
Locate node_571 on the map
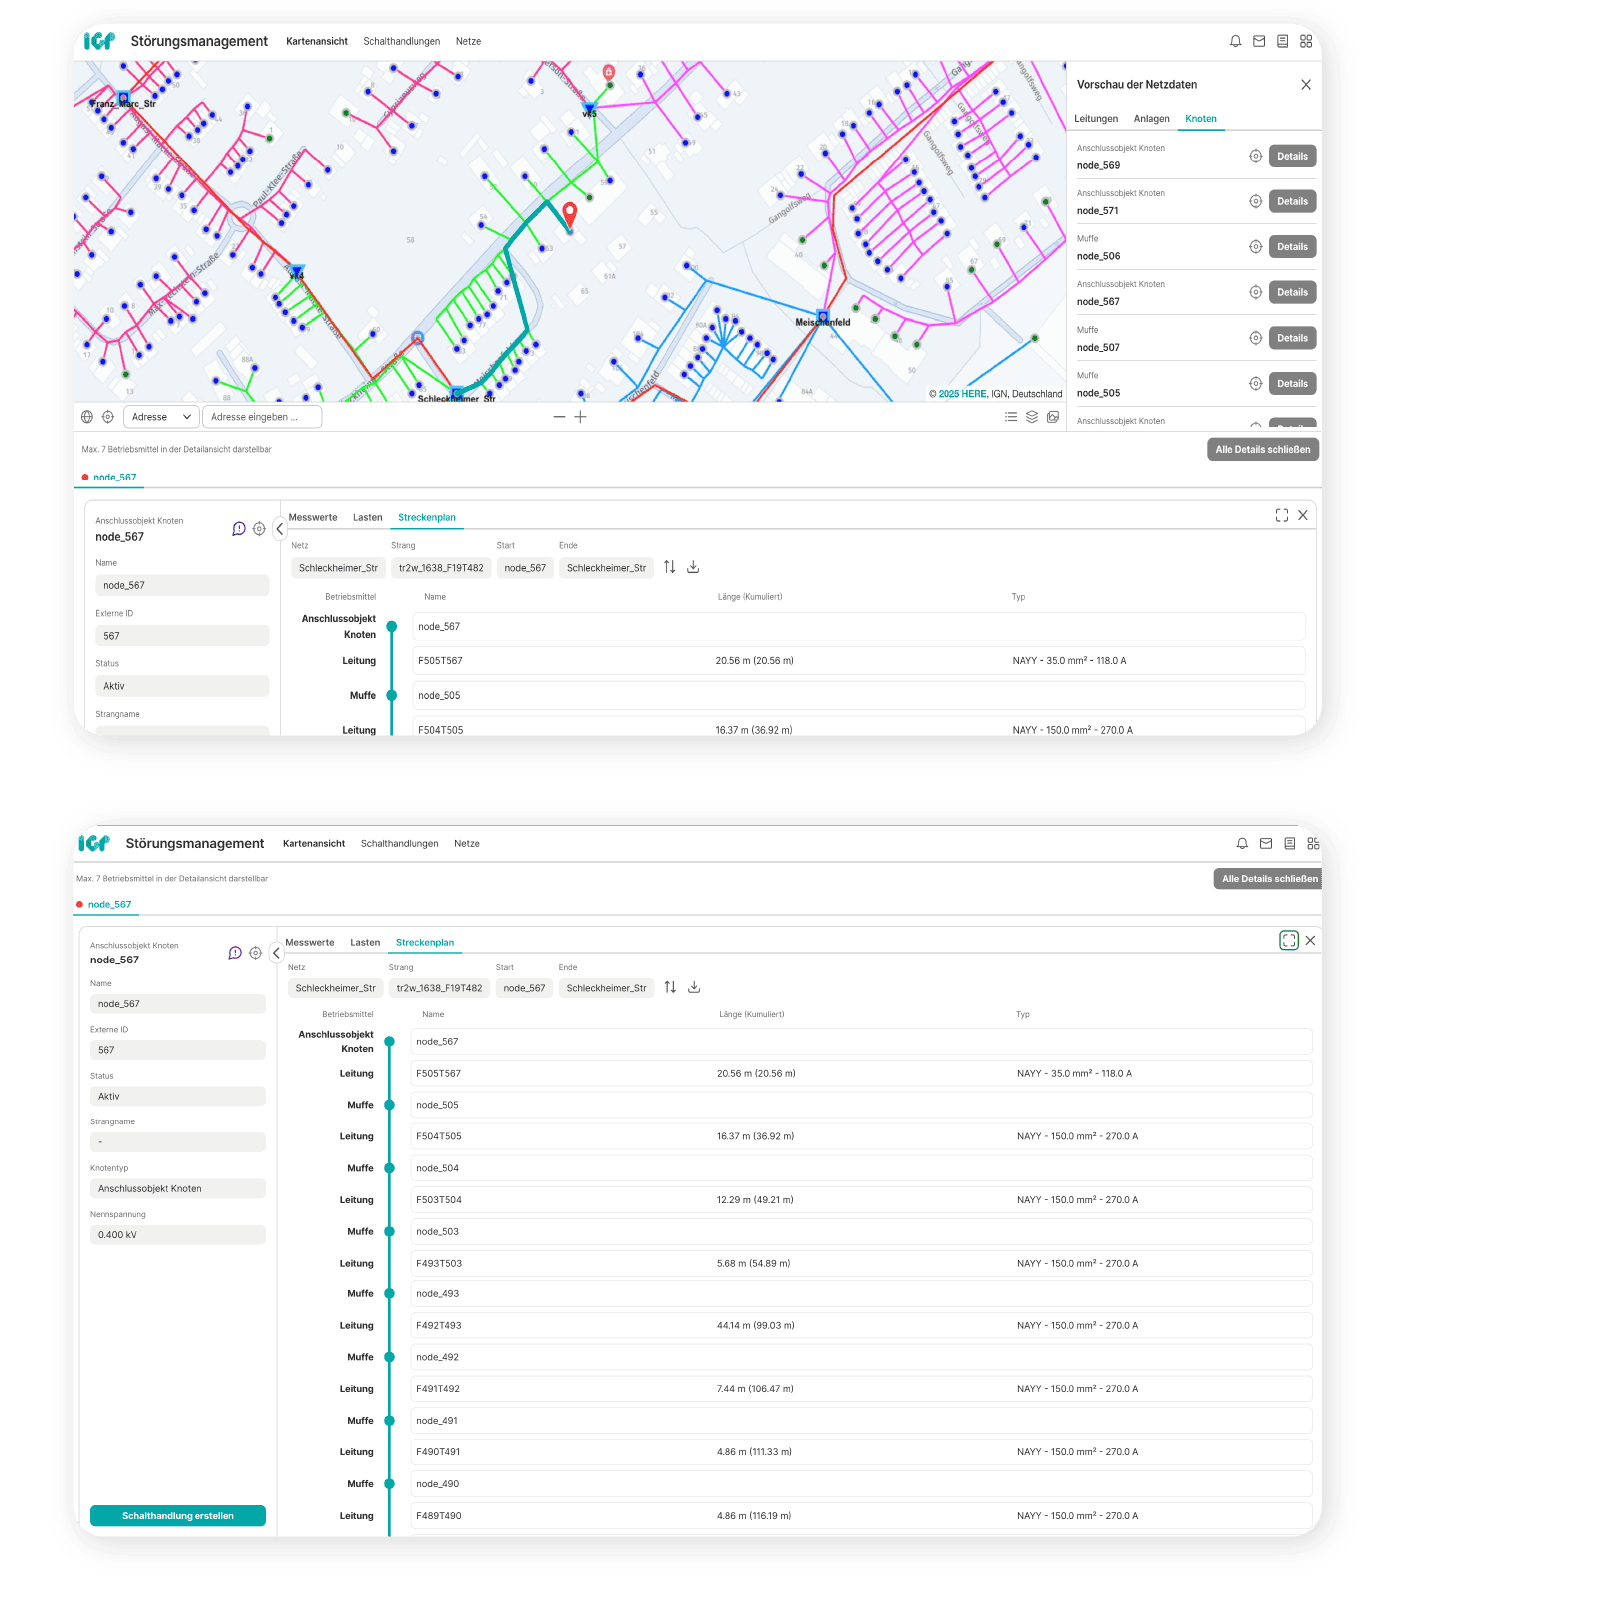pyautogui.click(x=1255, y=201)
